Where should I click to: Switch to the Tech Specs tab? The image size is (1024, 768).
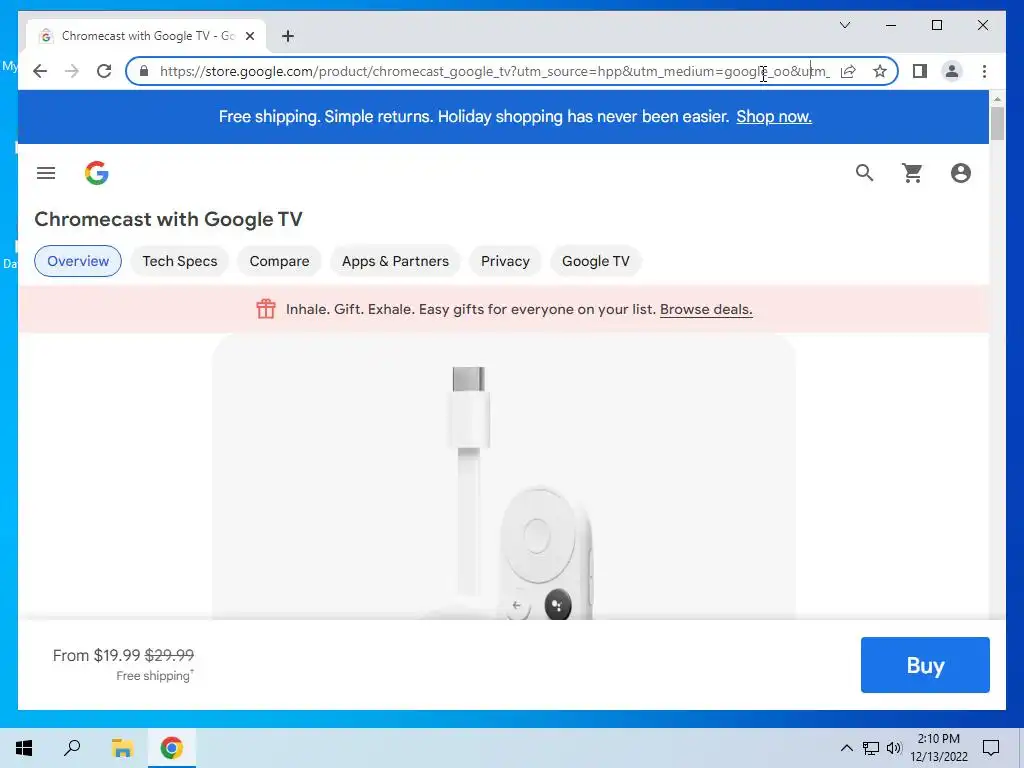[x=180, y=261]
